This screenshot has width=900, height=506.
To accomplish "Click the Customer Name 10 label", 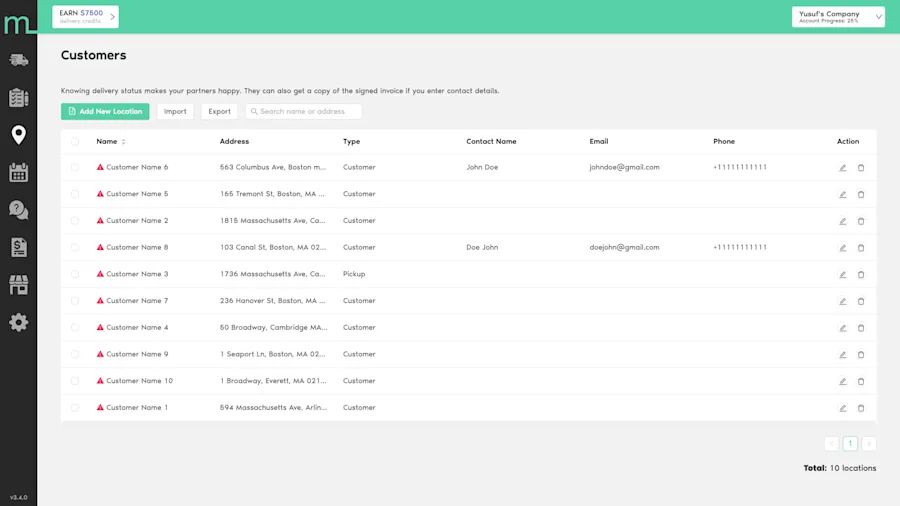I will 139,380.
